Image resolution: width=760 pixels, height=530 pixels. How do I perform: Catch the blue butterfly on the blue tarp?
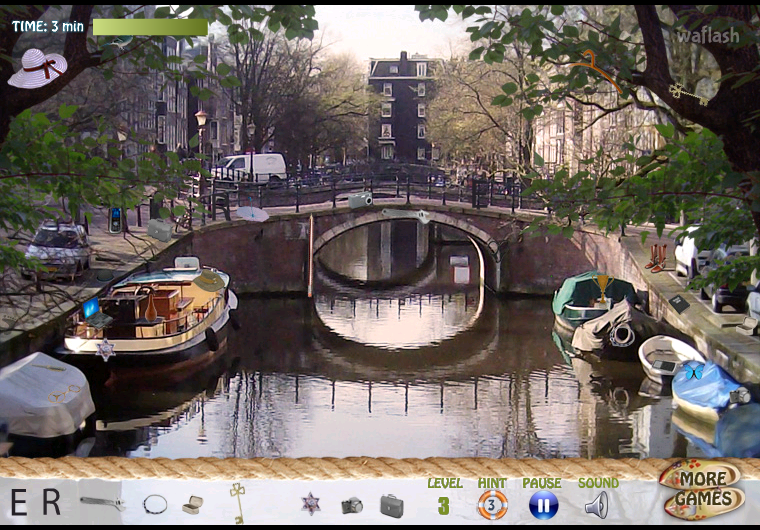694,371
